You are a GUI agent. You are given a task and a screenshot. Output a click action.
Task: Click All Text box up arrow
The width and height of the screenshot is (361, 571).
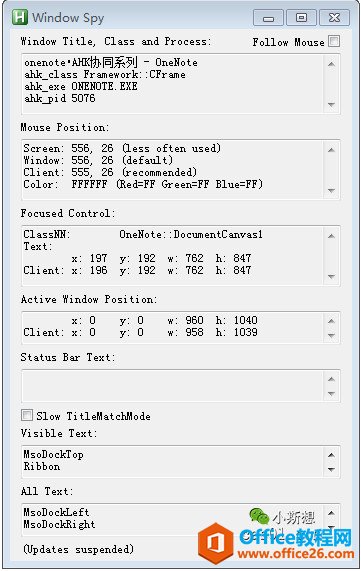point(331,513)
